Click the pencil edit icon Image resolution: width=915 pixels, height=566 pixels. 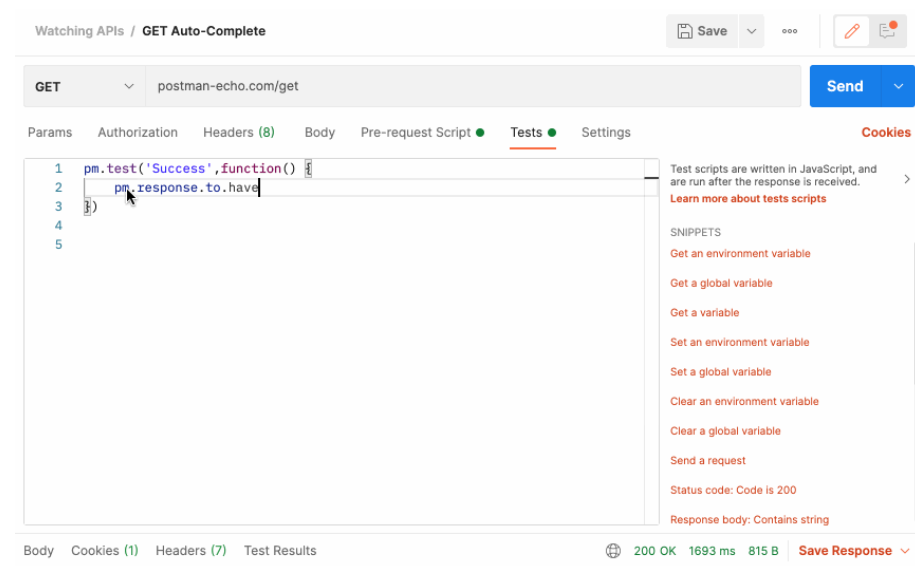[851, 31]
